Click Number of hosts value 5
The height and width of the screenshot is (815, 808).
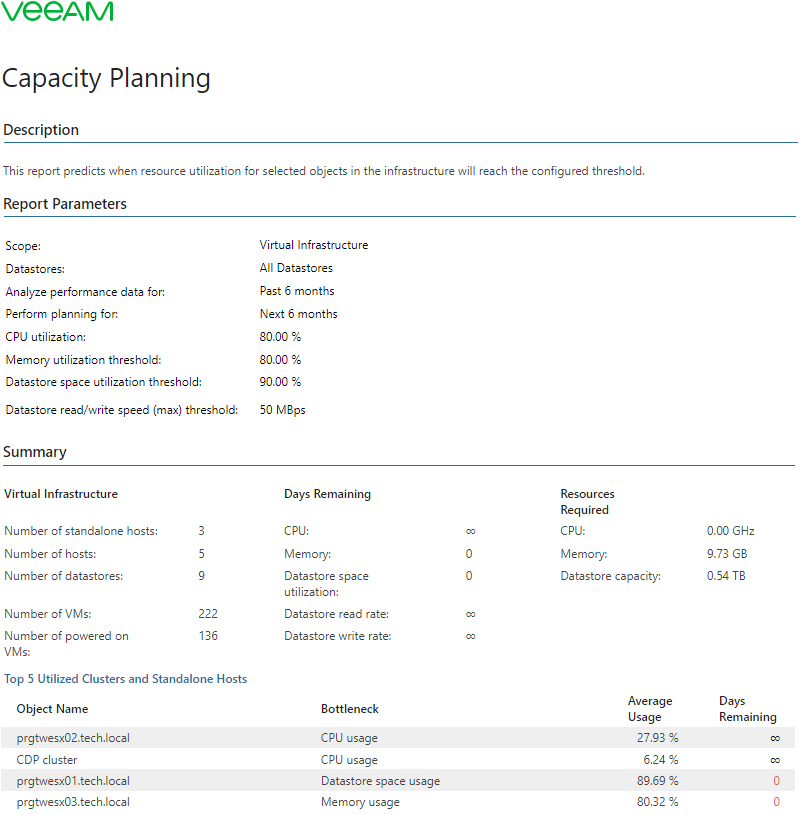pyautogui.click(x=202, y=554)
